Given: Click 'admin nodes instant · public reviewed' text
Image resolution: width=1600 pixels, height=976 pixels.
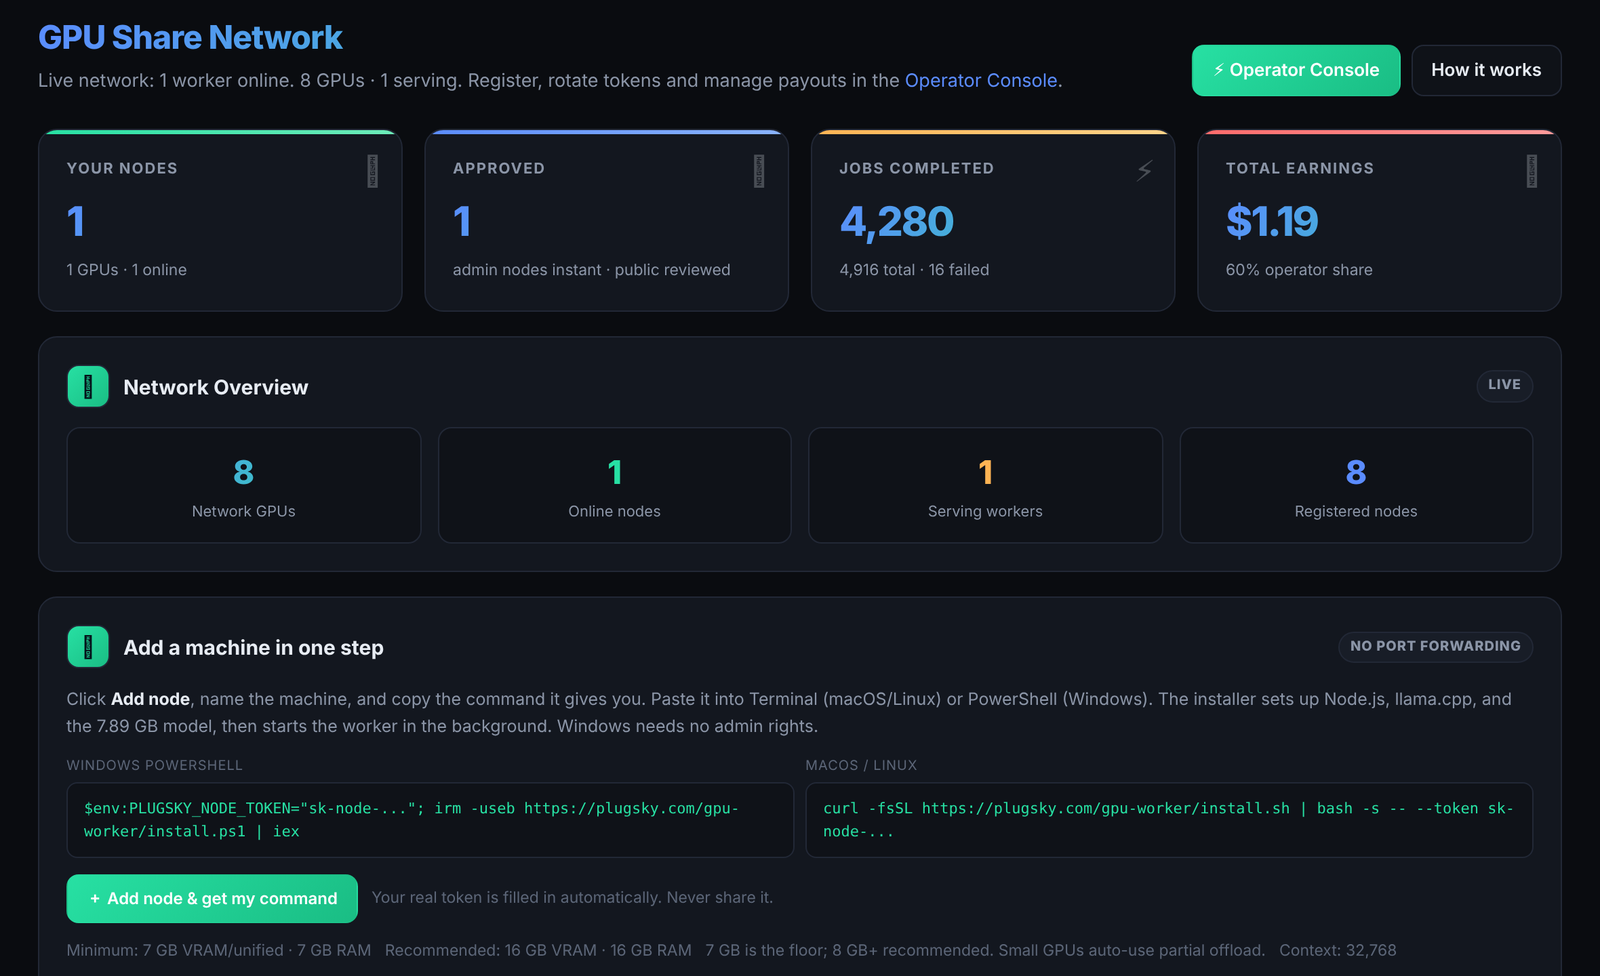Looking at the screenshot, I should pos(592,270).
